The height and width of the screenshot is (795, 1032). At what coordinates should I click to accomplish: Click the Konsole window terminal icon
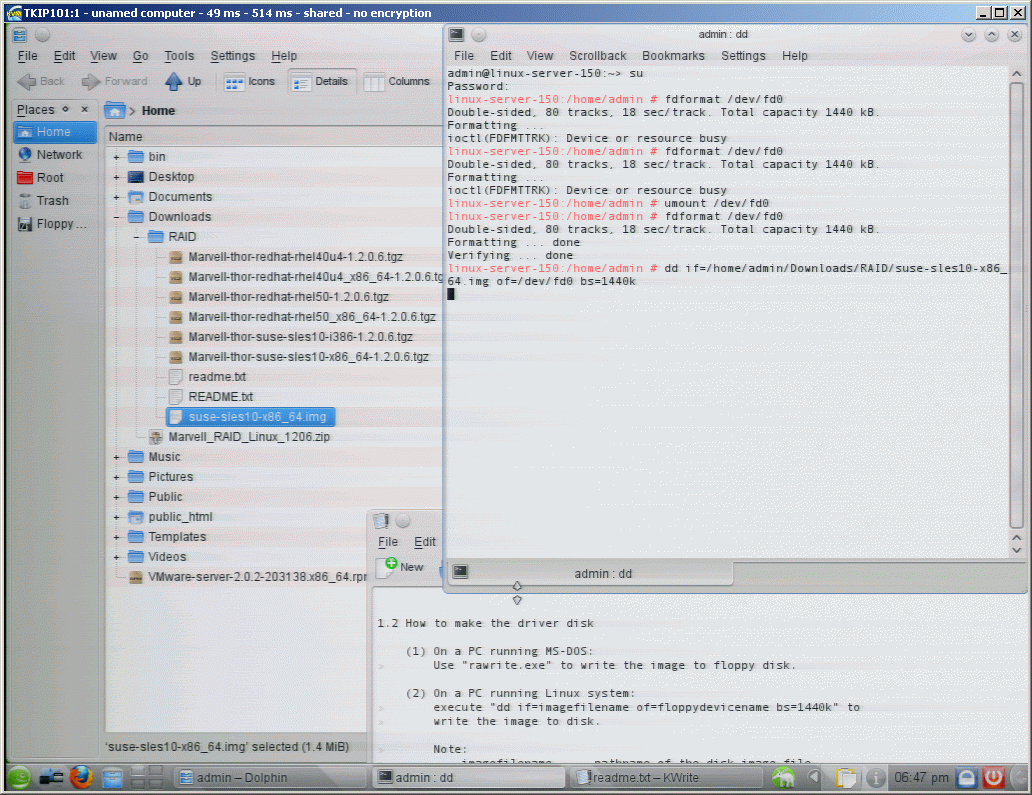click(x=456, y=34)
